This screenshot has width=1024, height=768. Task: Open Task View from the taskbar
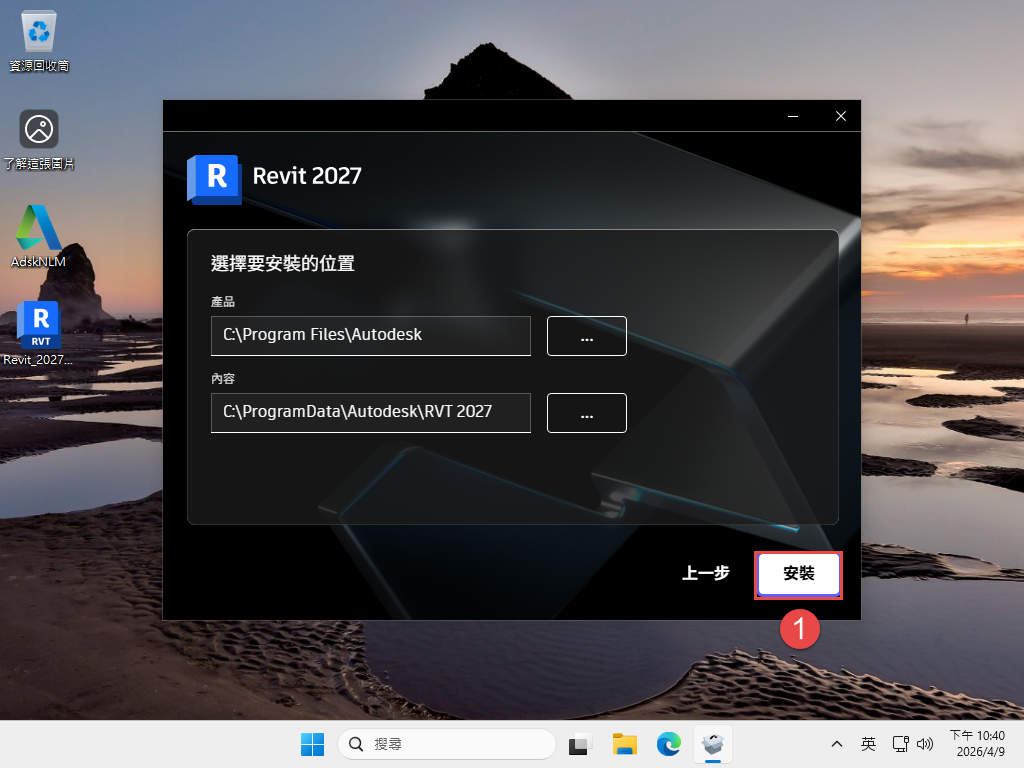580,744
